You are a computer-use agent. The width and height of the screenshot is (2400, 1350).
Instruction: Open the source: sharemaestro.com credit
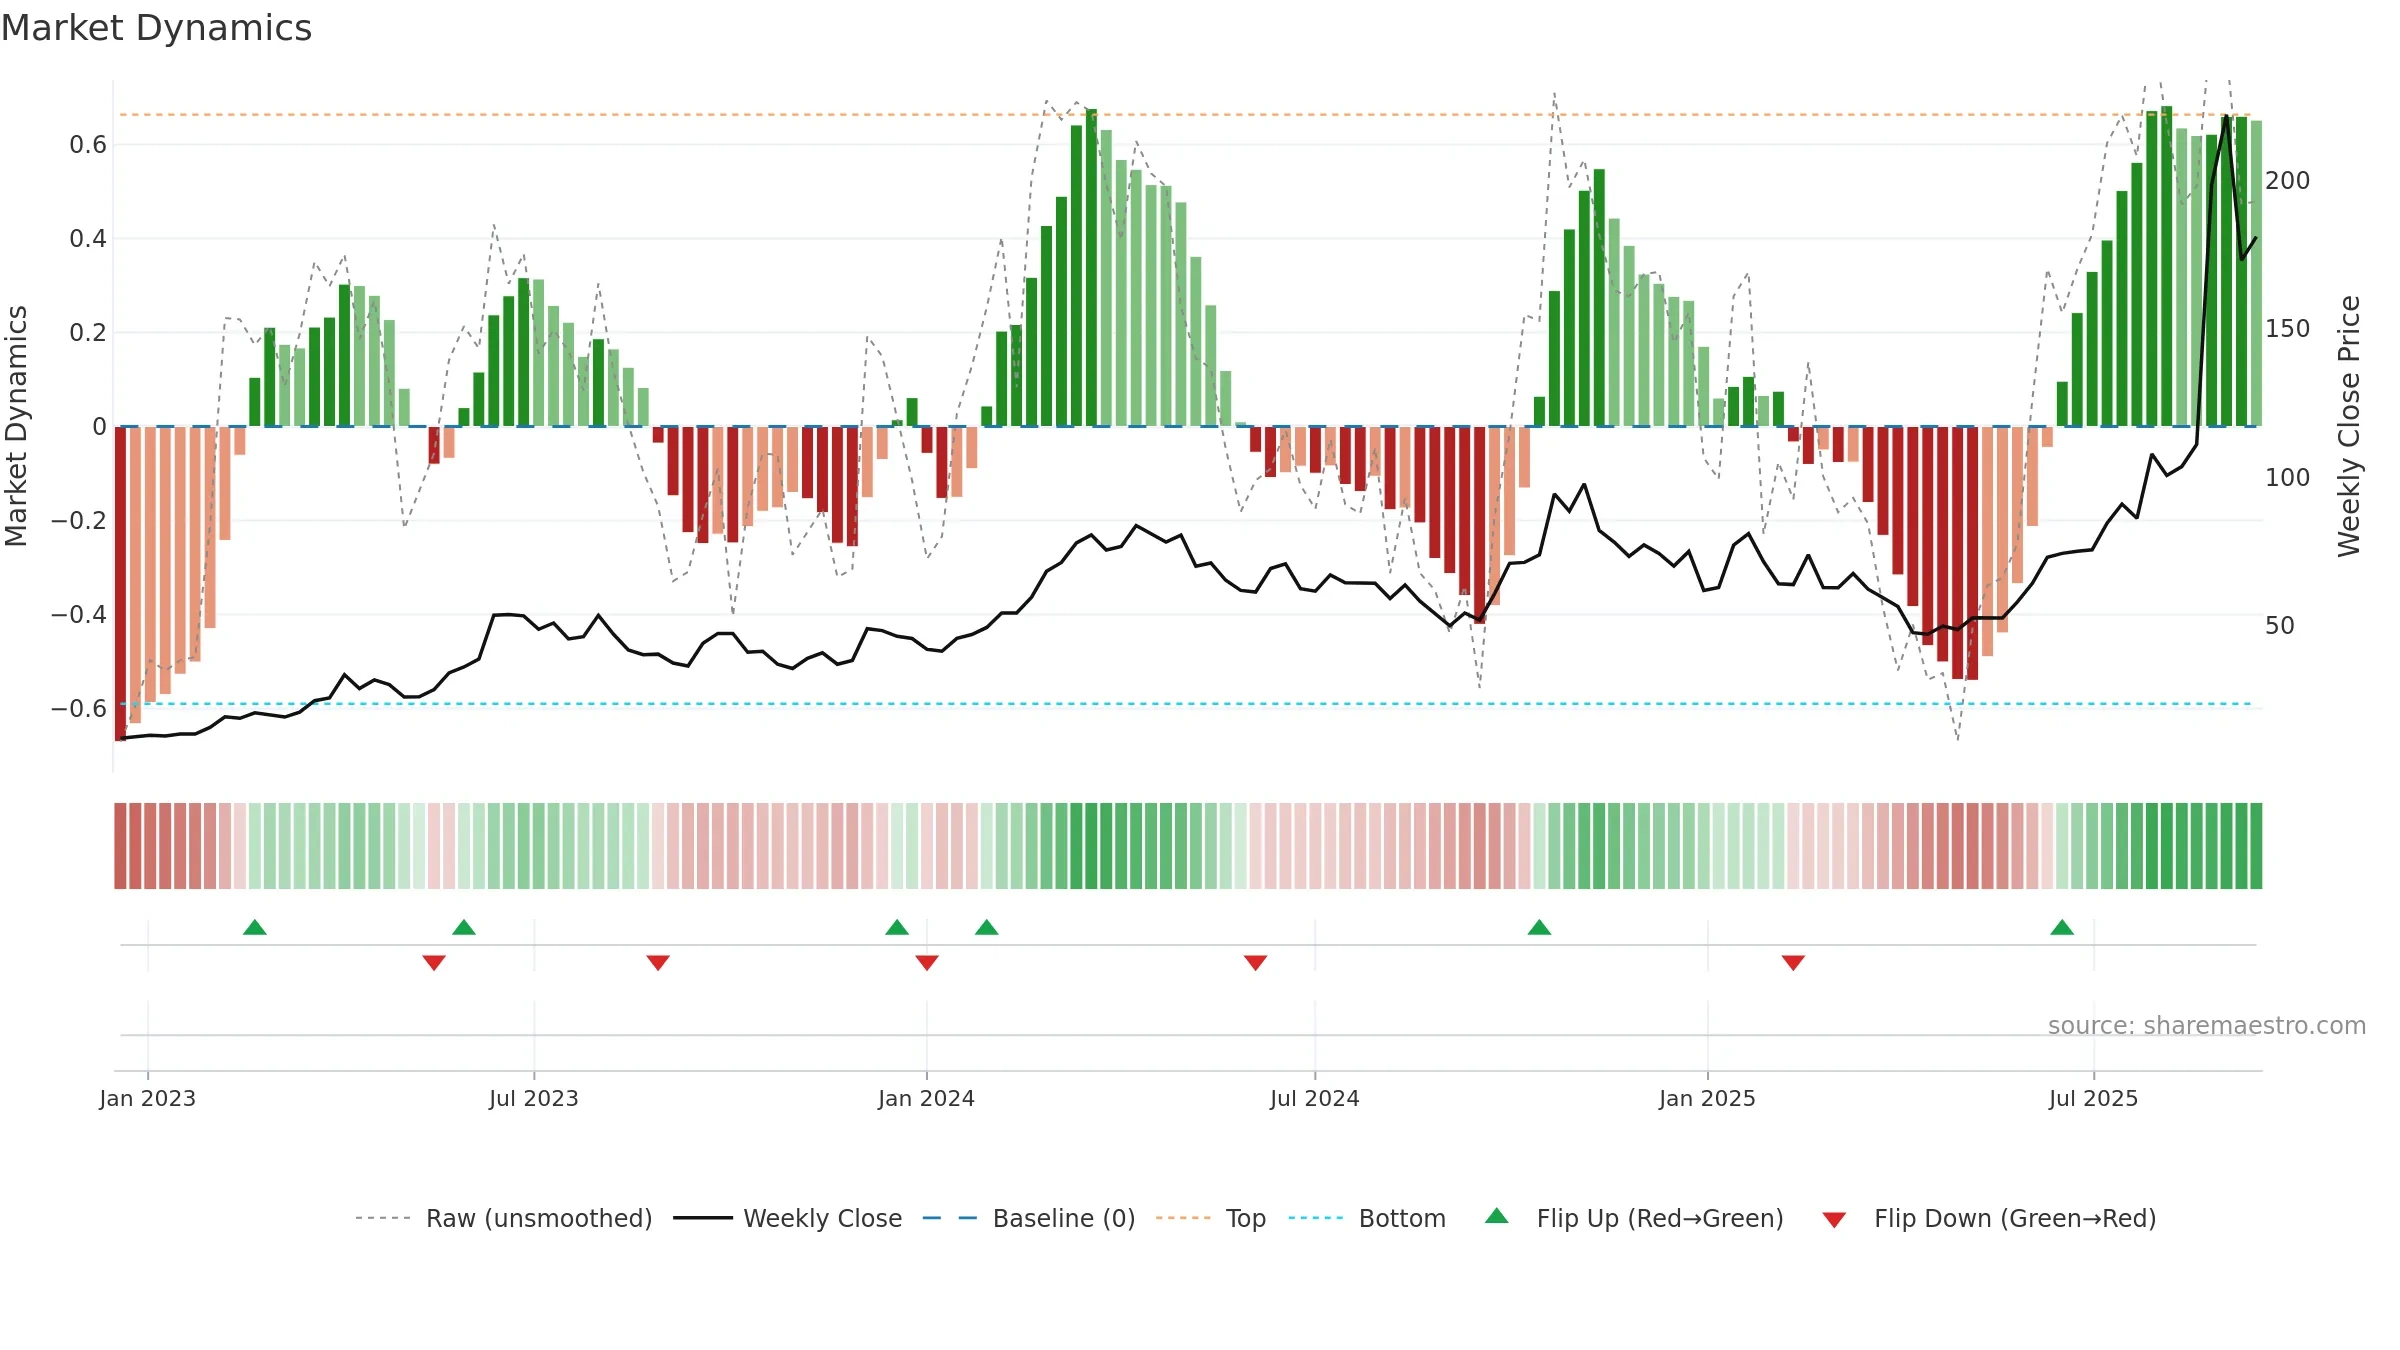click(x=2207, y=1025)
